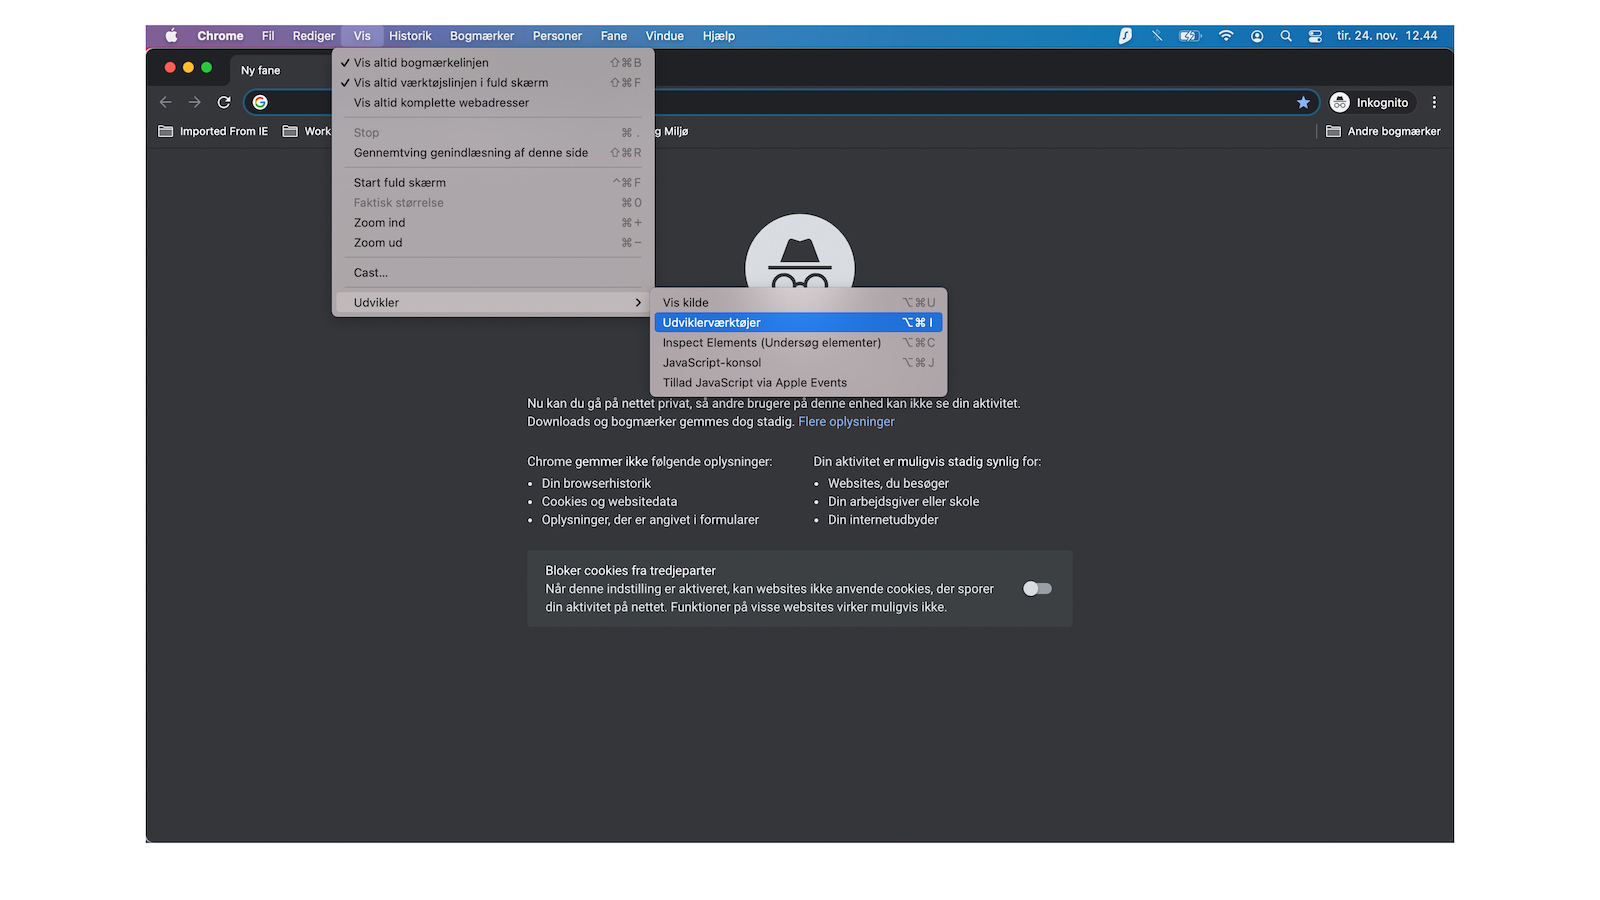Open the Surfshark VPN menu bar icon
The height and width of the screenshot is (900, 1600).
coord(1125,35)
